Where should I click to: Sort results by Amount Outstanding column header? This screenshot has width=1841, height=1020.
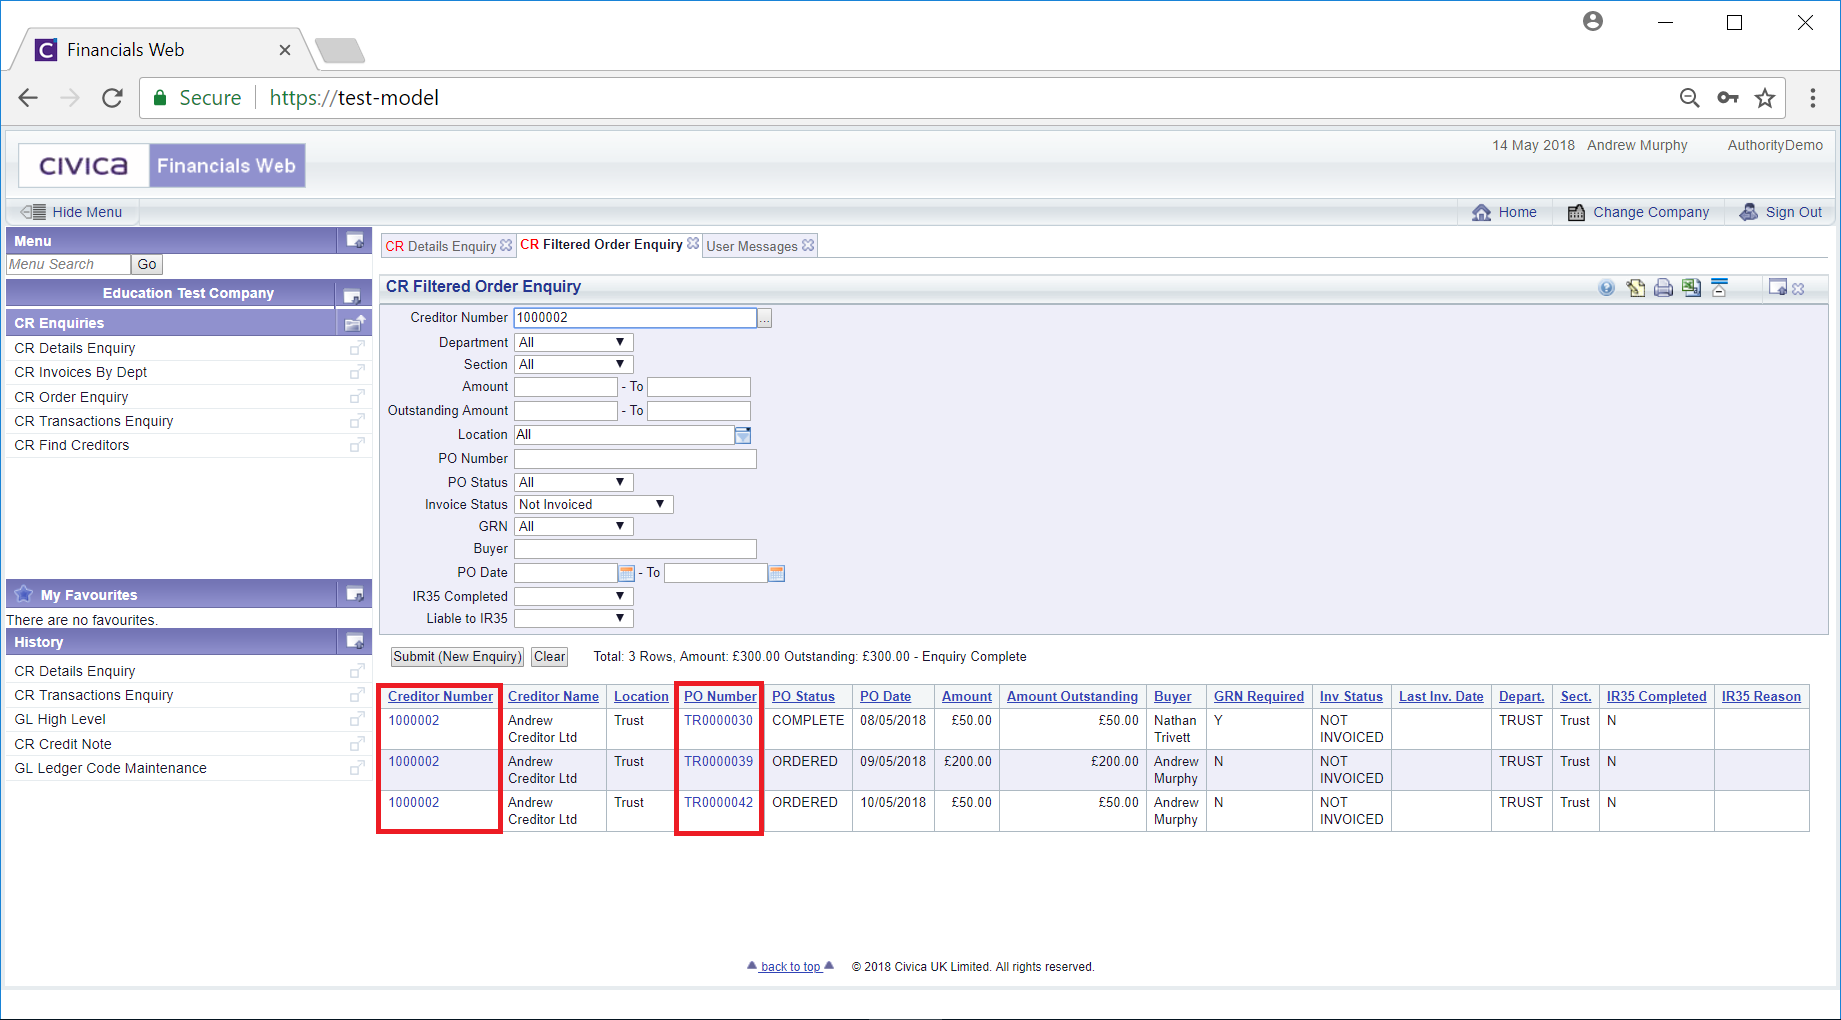tap(1072, 697)
